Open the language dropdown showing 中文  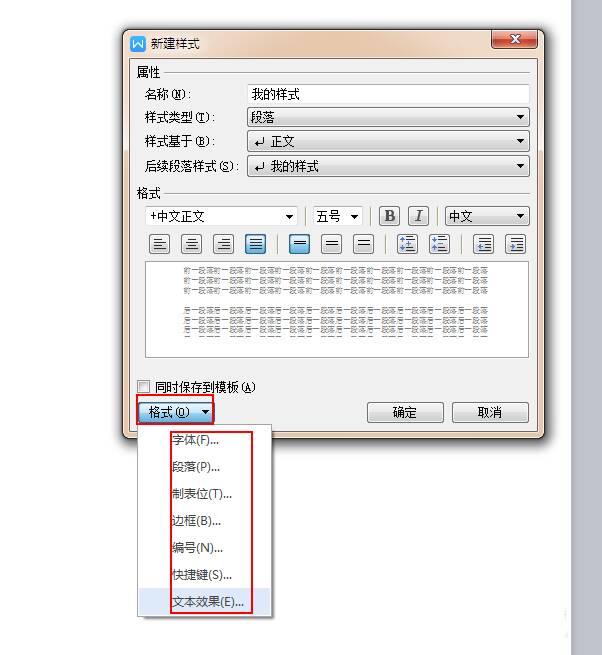point(487,216)
